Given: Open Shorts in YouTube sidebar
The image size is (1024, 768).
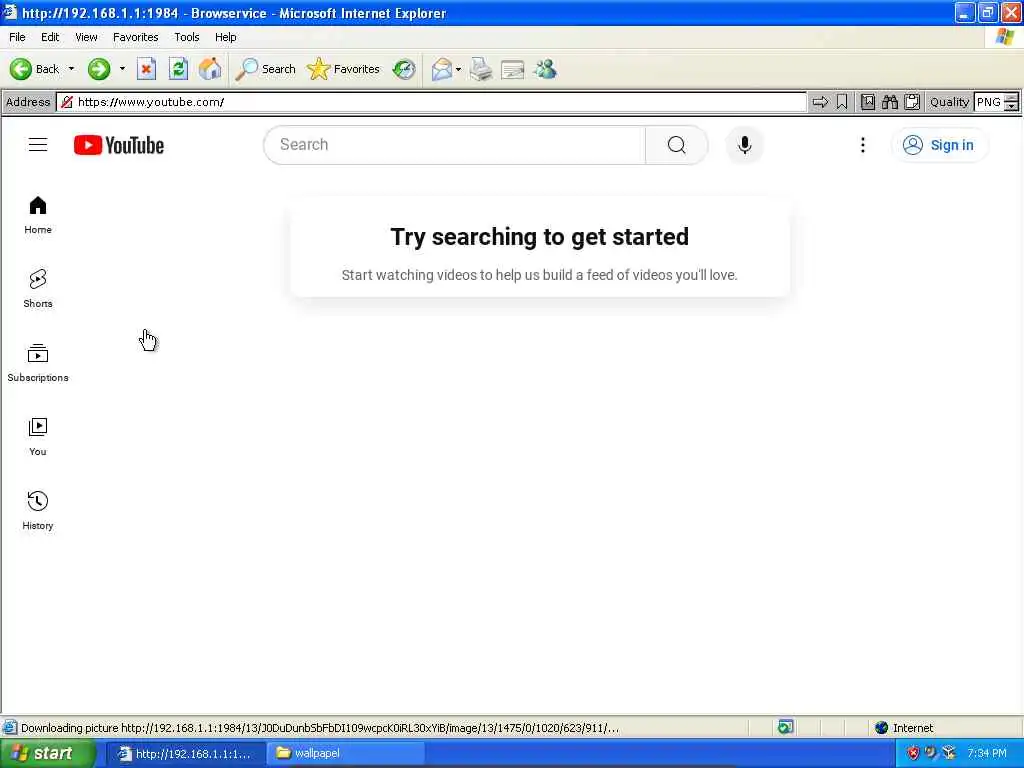Looking at the screenshot, I should (x=38, y=289).
